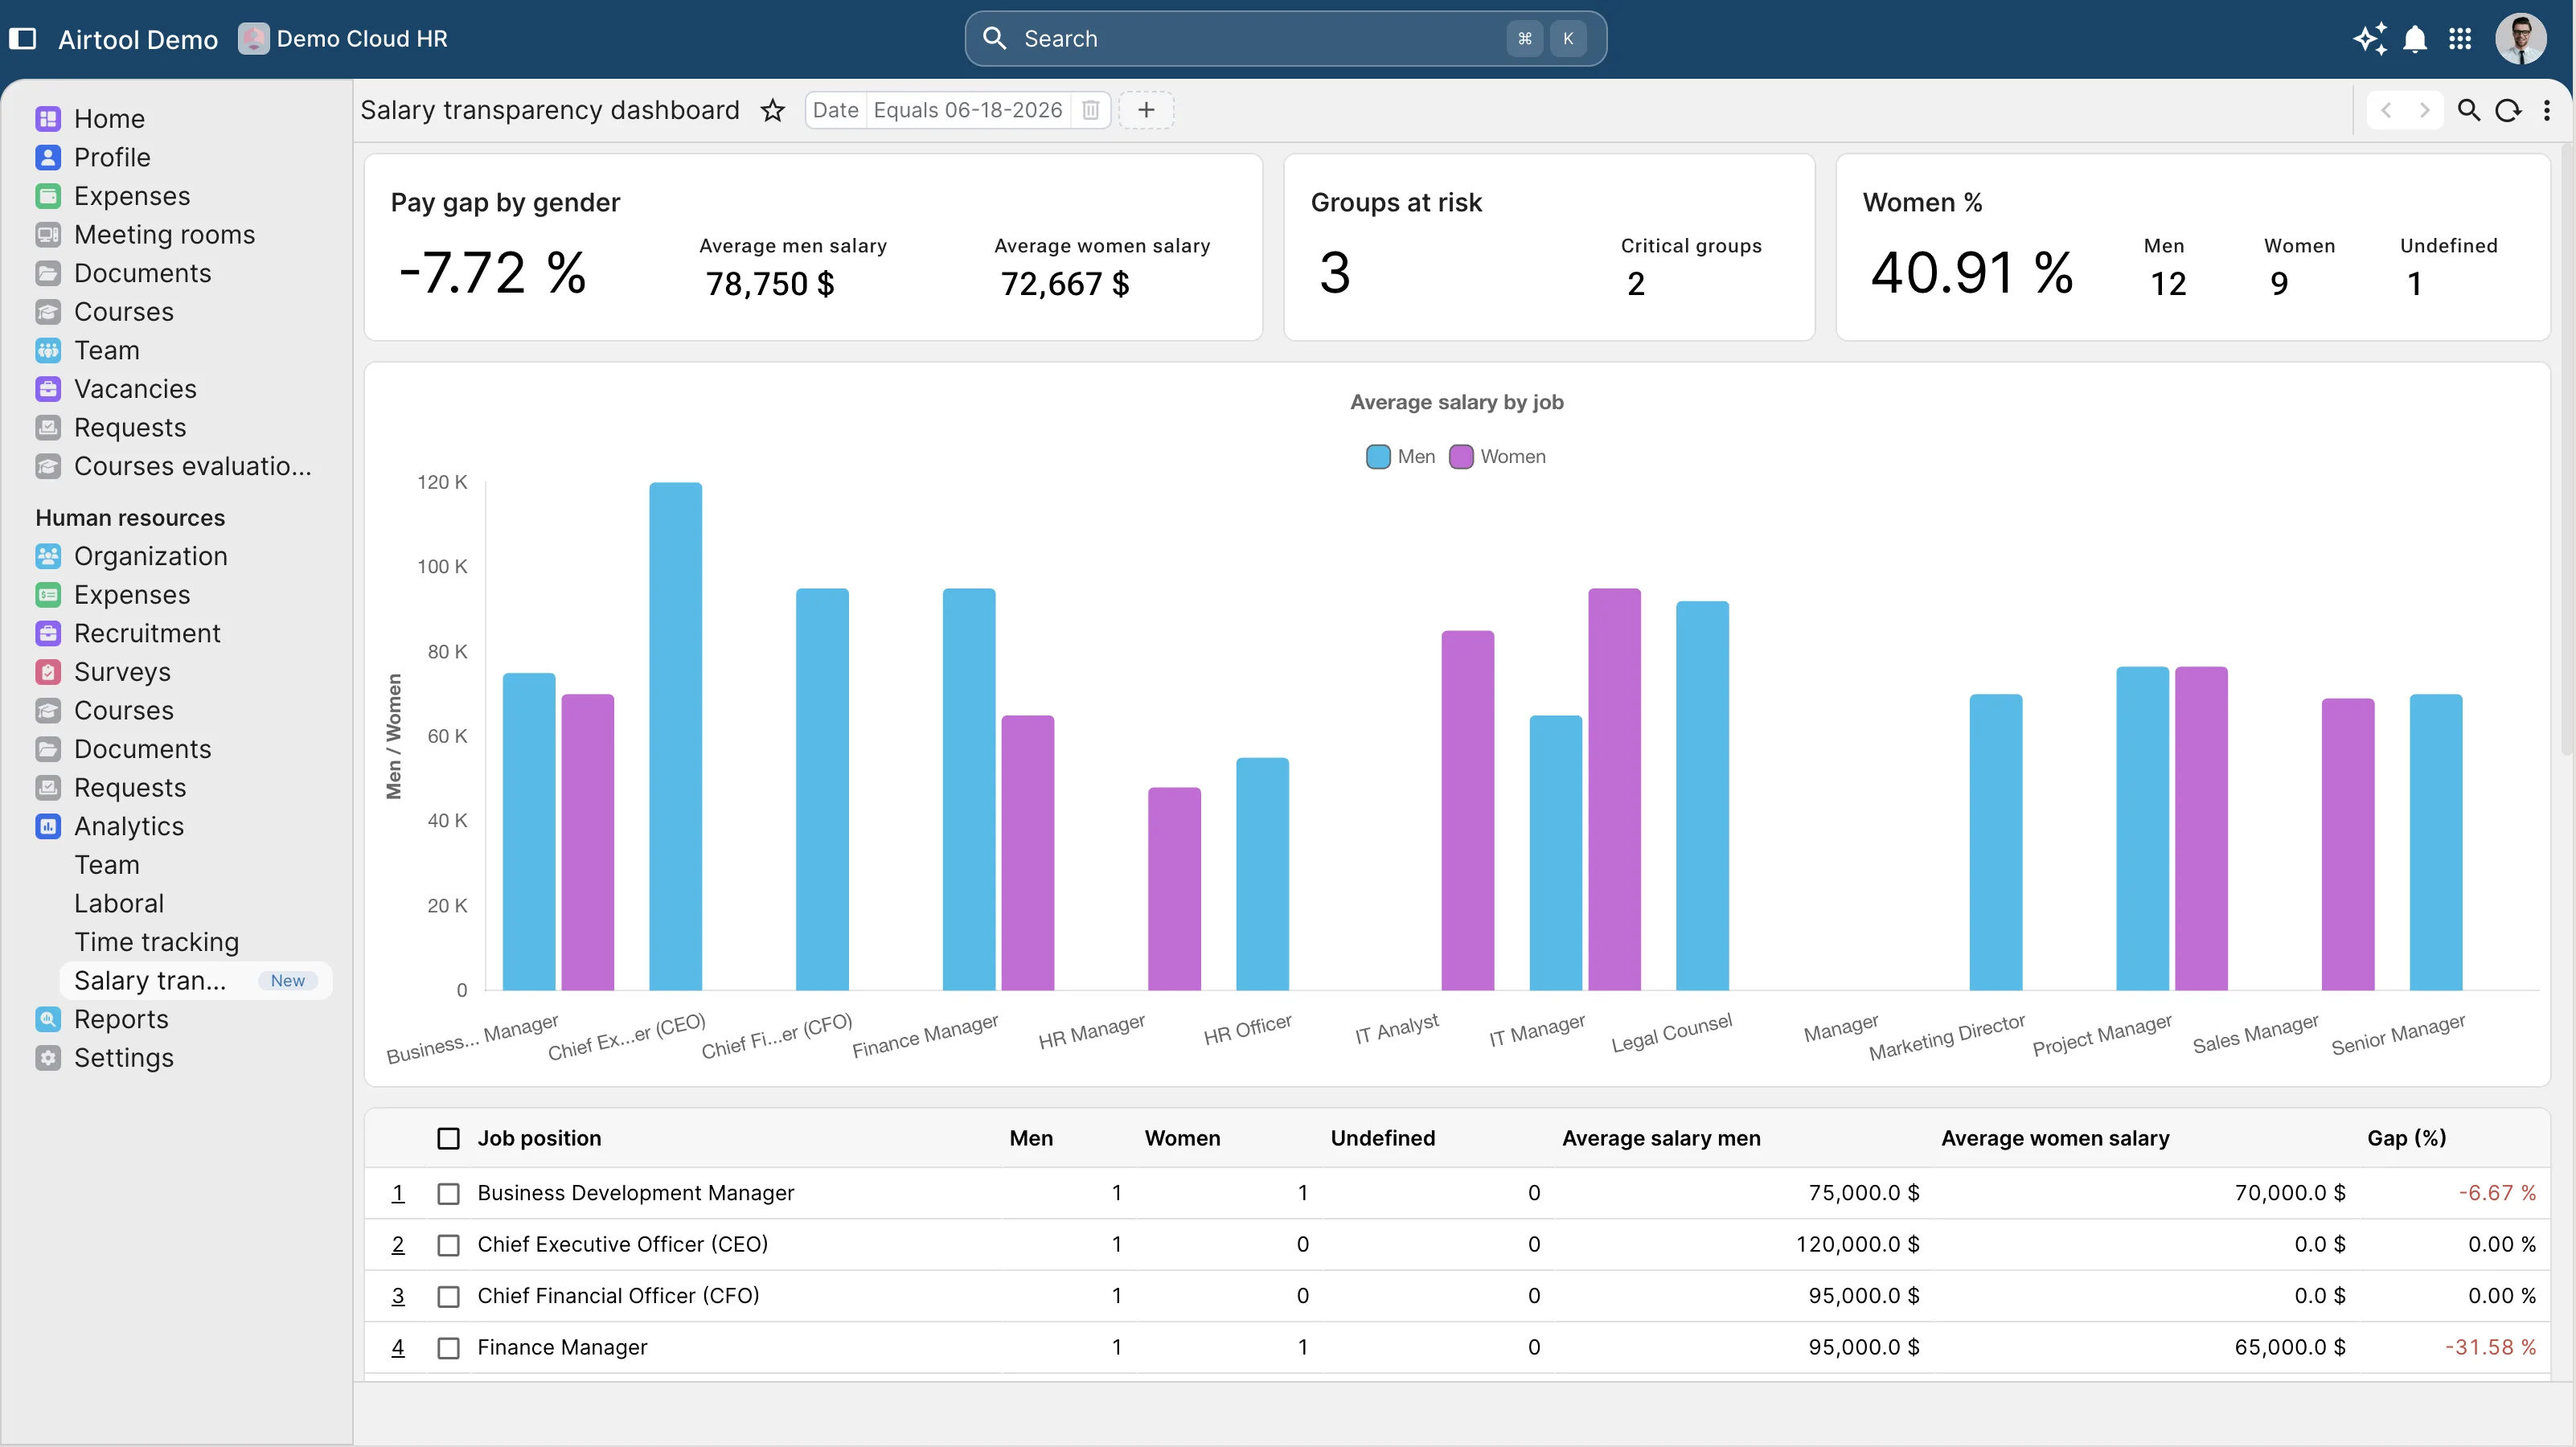
Task: Add a new filter with plus button
Action: pyautogui.click(x=1146, y=110)
